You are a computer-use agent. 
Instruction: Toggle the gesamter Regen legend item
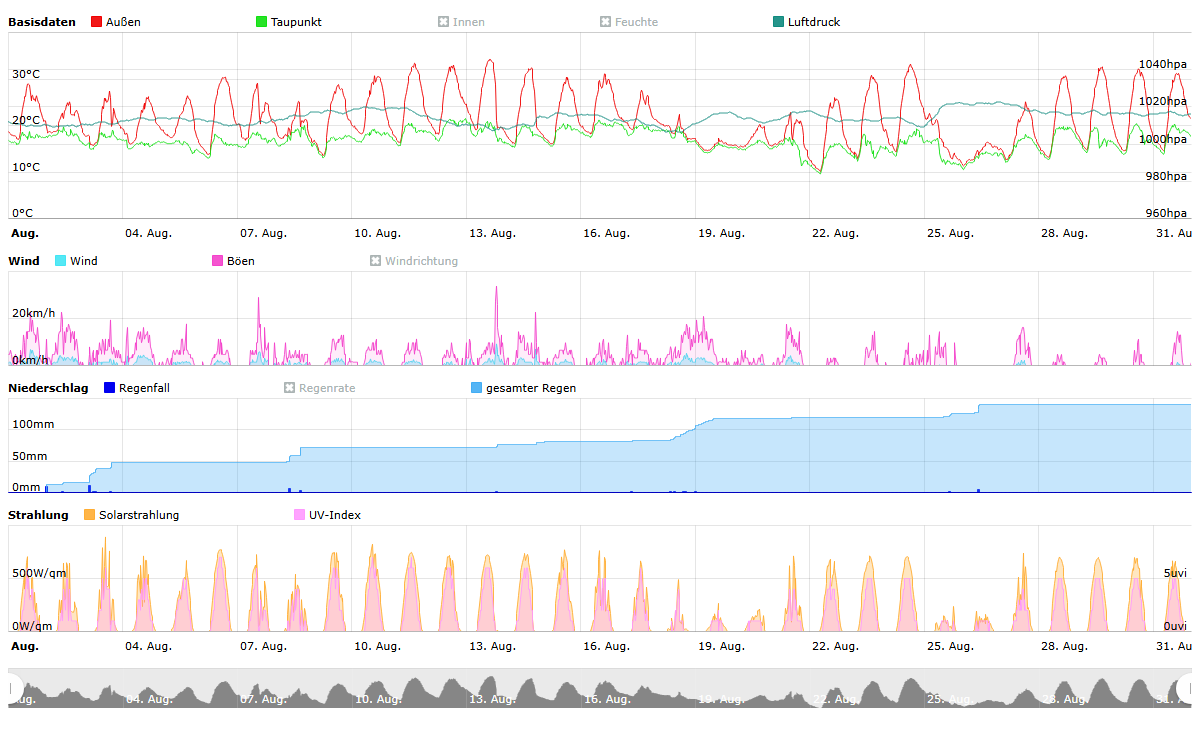(522, 388)
